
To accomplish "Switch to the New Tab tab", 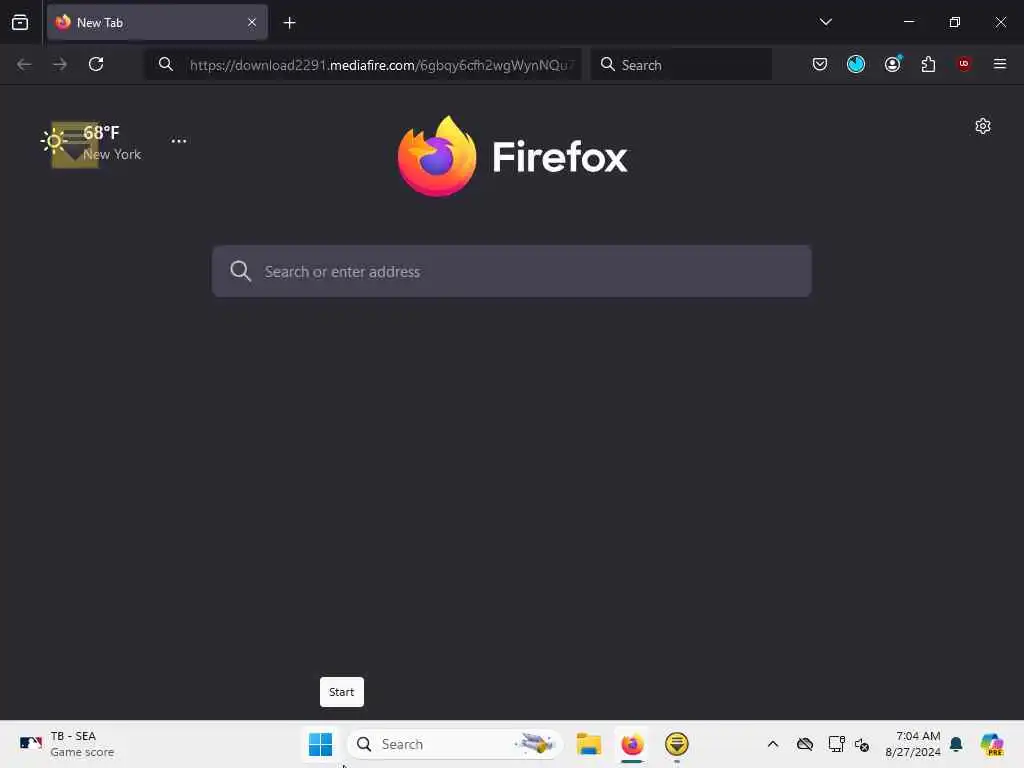I will [x=157, y=22].
